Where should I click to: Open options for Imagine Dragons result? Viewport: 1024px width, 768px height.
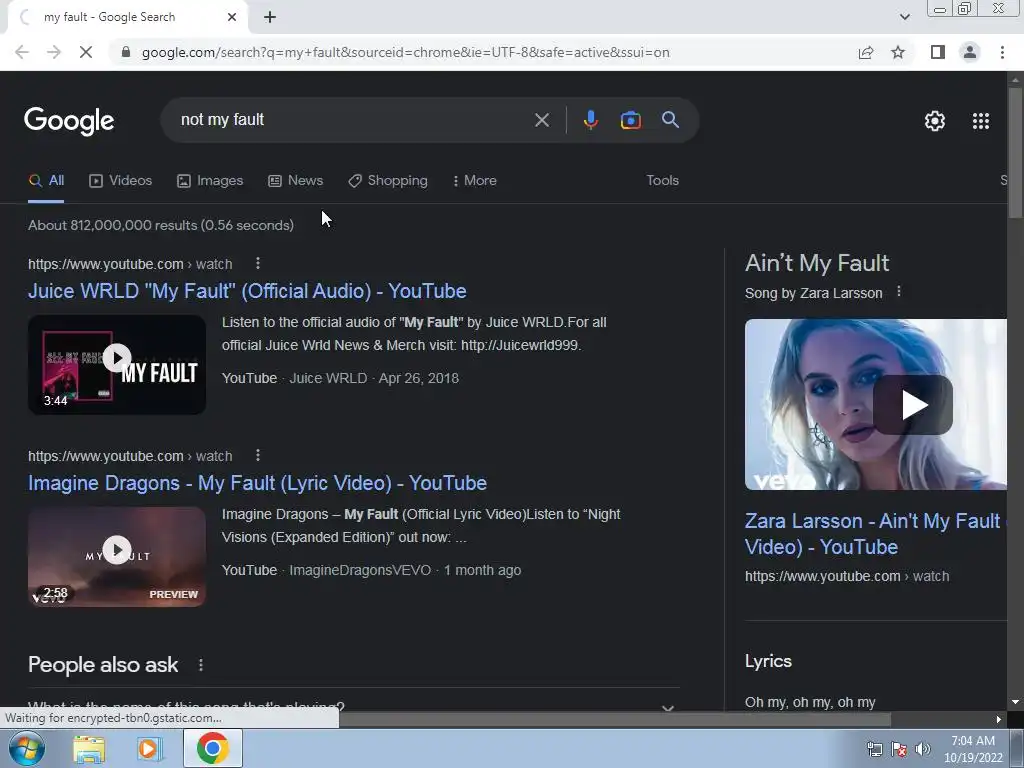(258, 455)
